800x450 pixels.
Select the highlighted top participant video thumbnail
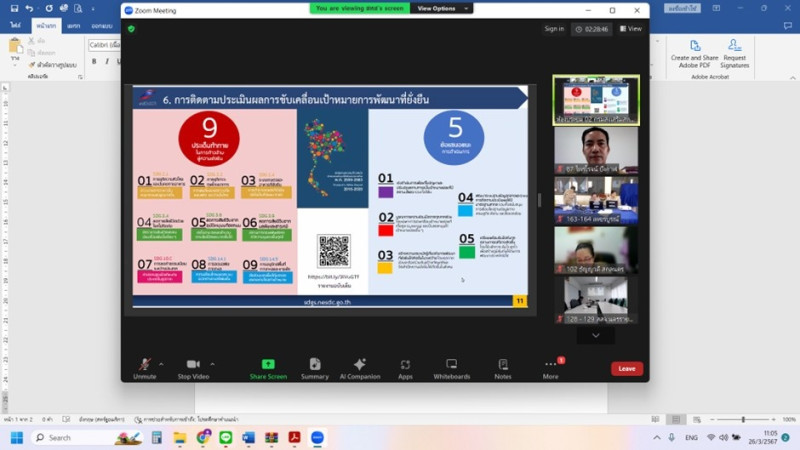[596, 100]
